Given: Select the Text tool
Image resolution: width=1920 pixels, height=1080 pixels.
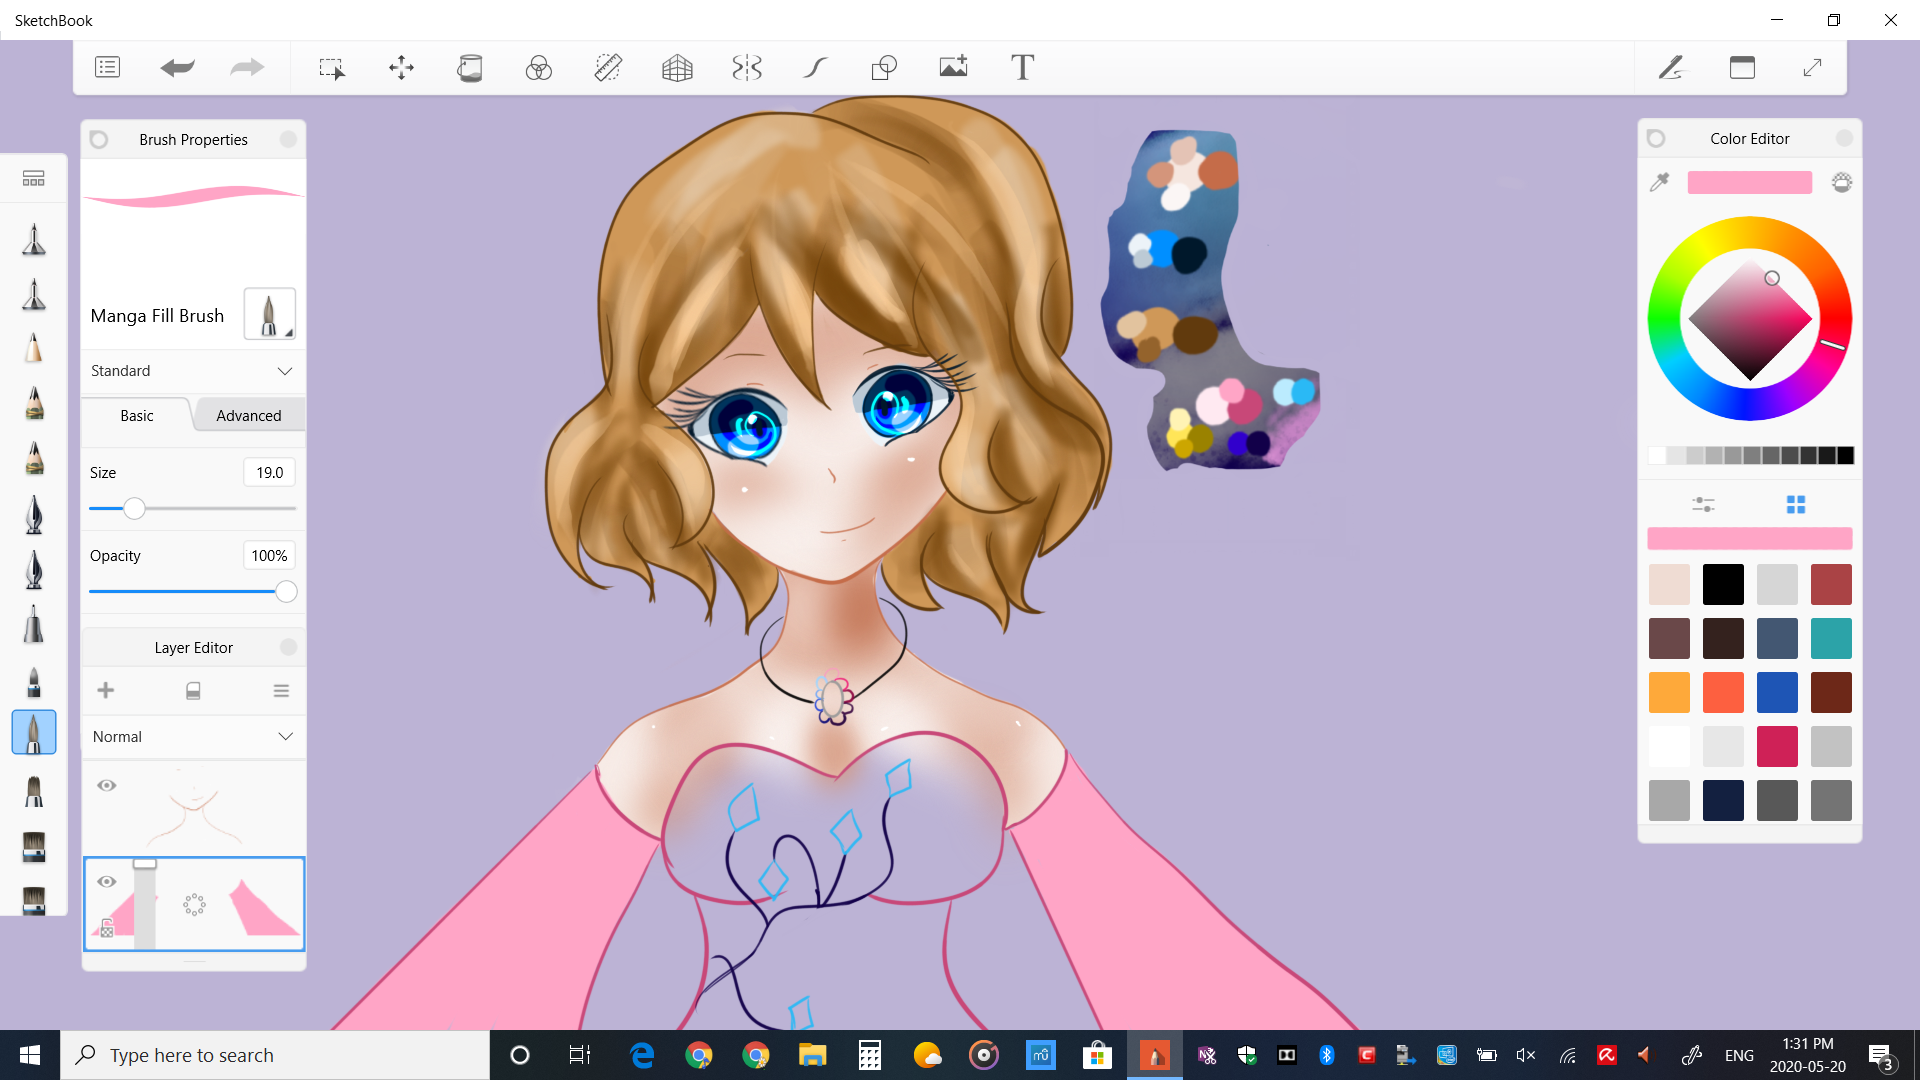Looking at the screenshot, I should (1022, 67).
